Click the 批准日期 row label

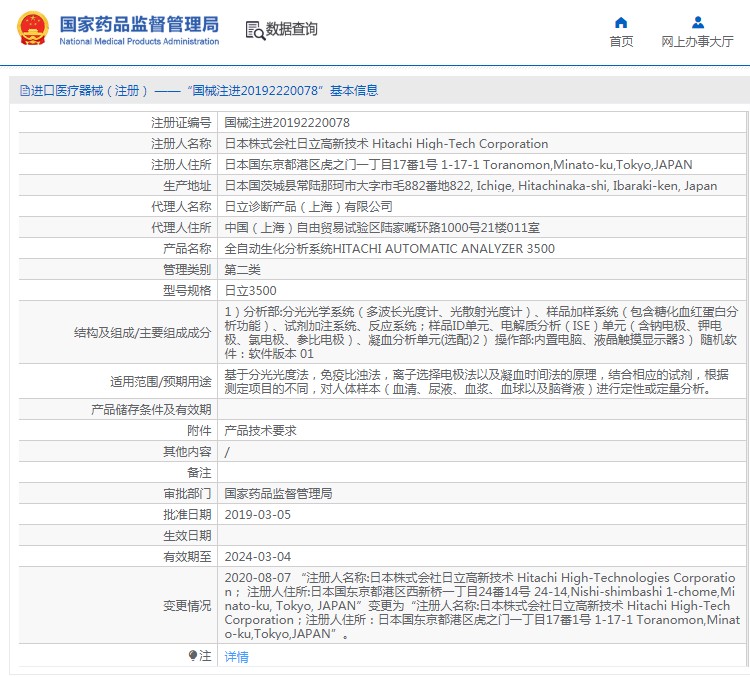(187, 515)
